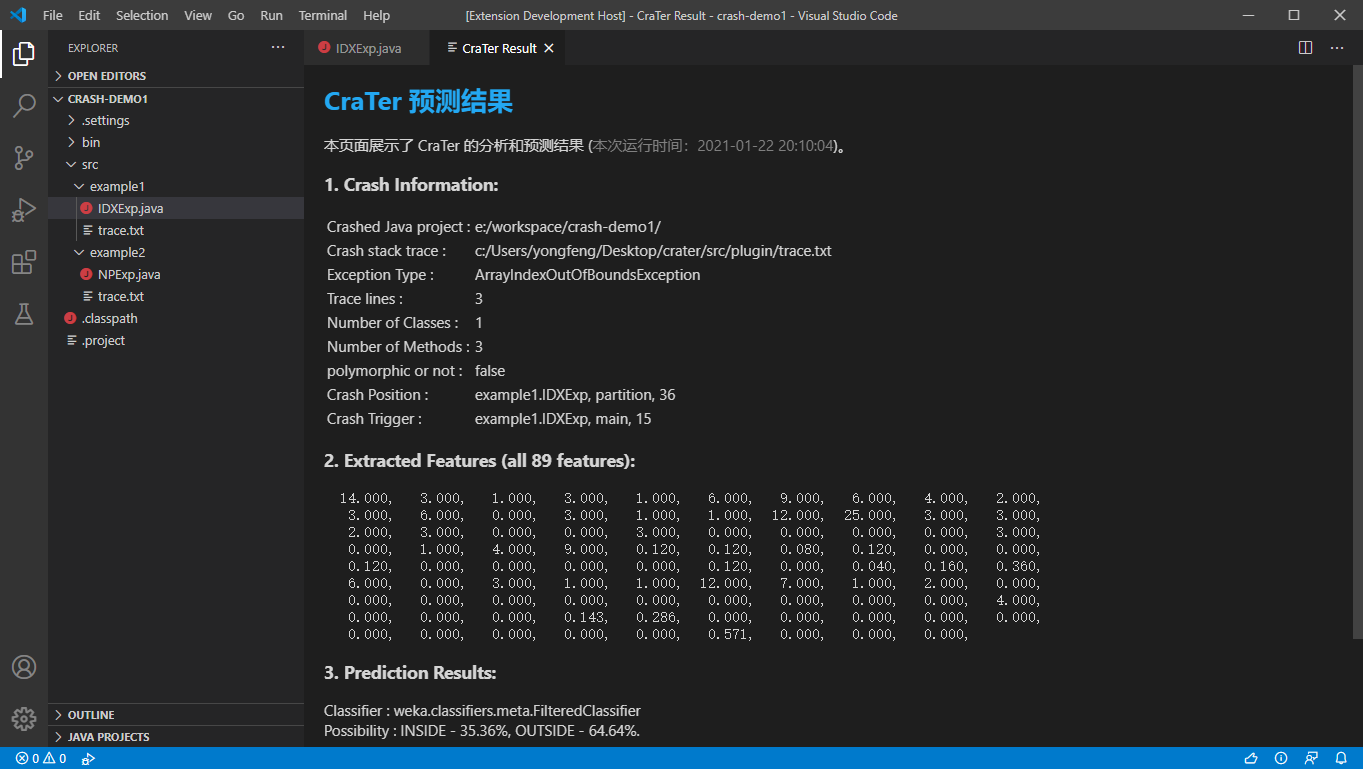Open the Edit menu
Screen dimensions: 1363x769
[x=89, y=15]
